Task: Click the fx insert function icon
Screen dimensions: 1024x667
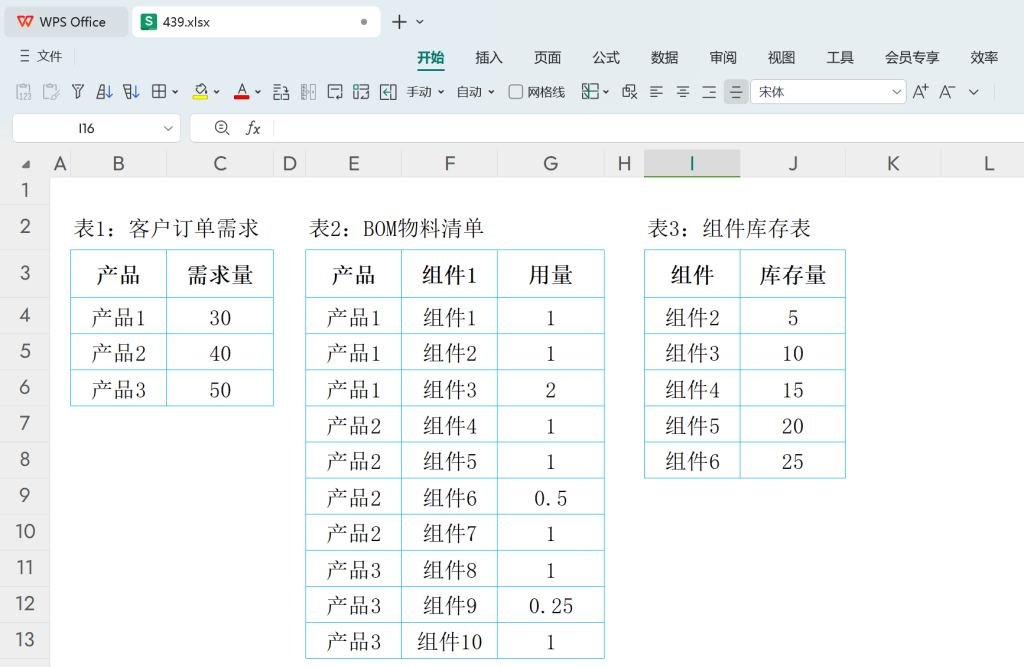Action: click(x=253, y=129)
